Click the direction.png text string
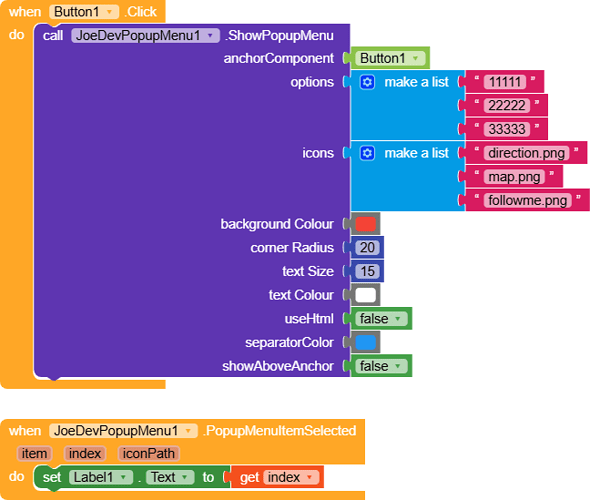Image resolution: width=590 pixels, height=500 pixels. tap(526, 153)
